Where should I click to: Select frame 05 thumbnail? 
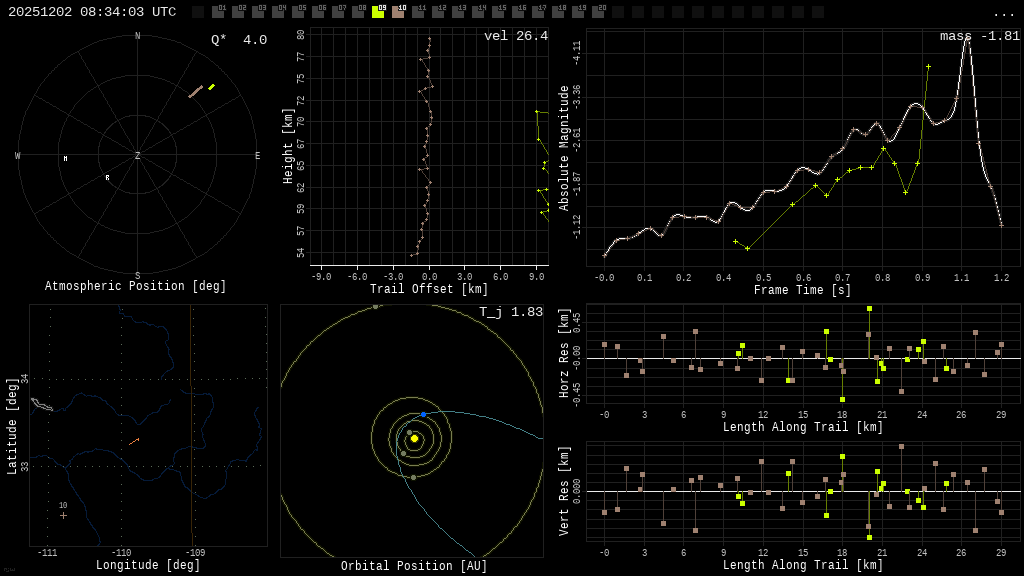pos(297,13)
